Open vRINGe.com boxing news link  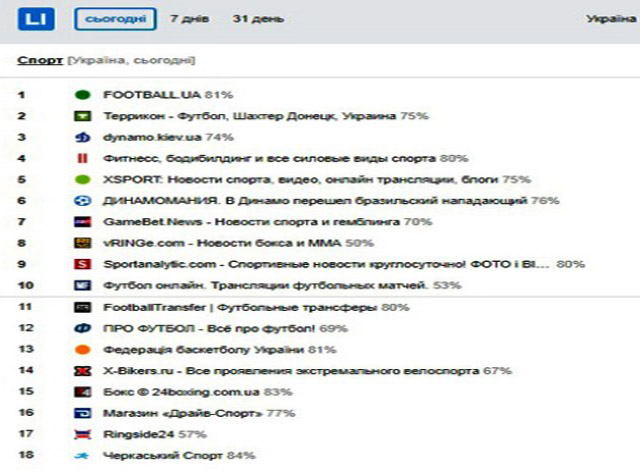222,243
